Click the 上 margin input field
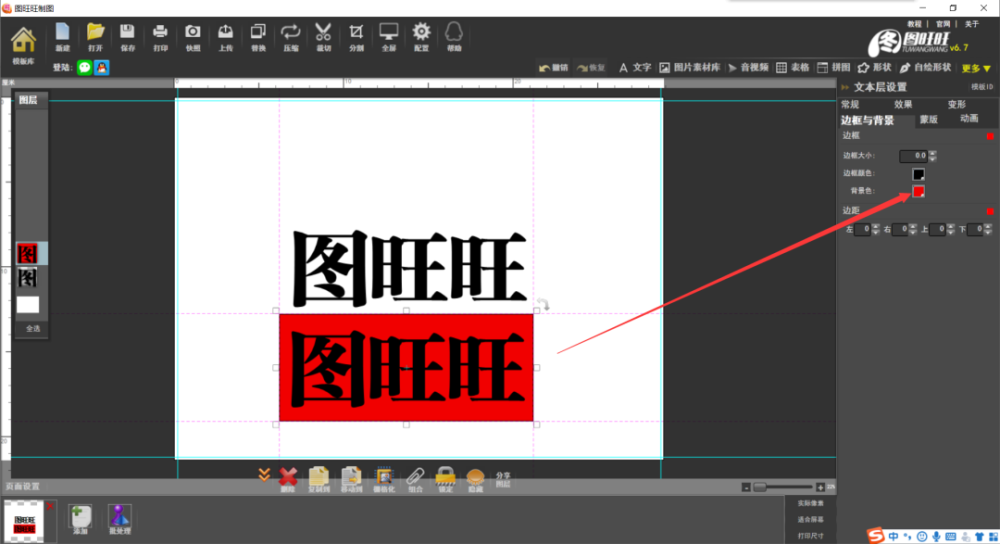 tap(938, 229)
